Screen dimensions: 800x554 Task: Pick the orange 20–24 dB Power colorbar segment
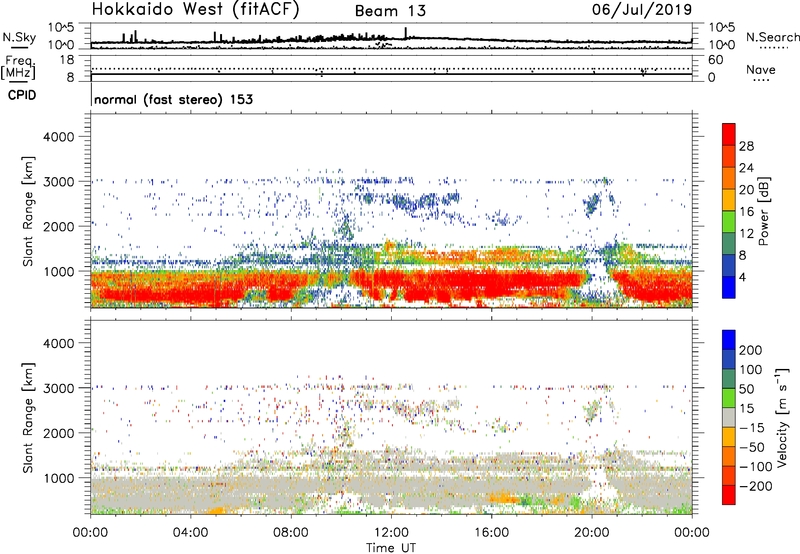[x=729, y=178]
